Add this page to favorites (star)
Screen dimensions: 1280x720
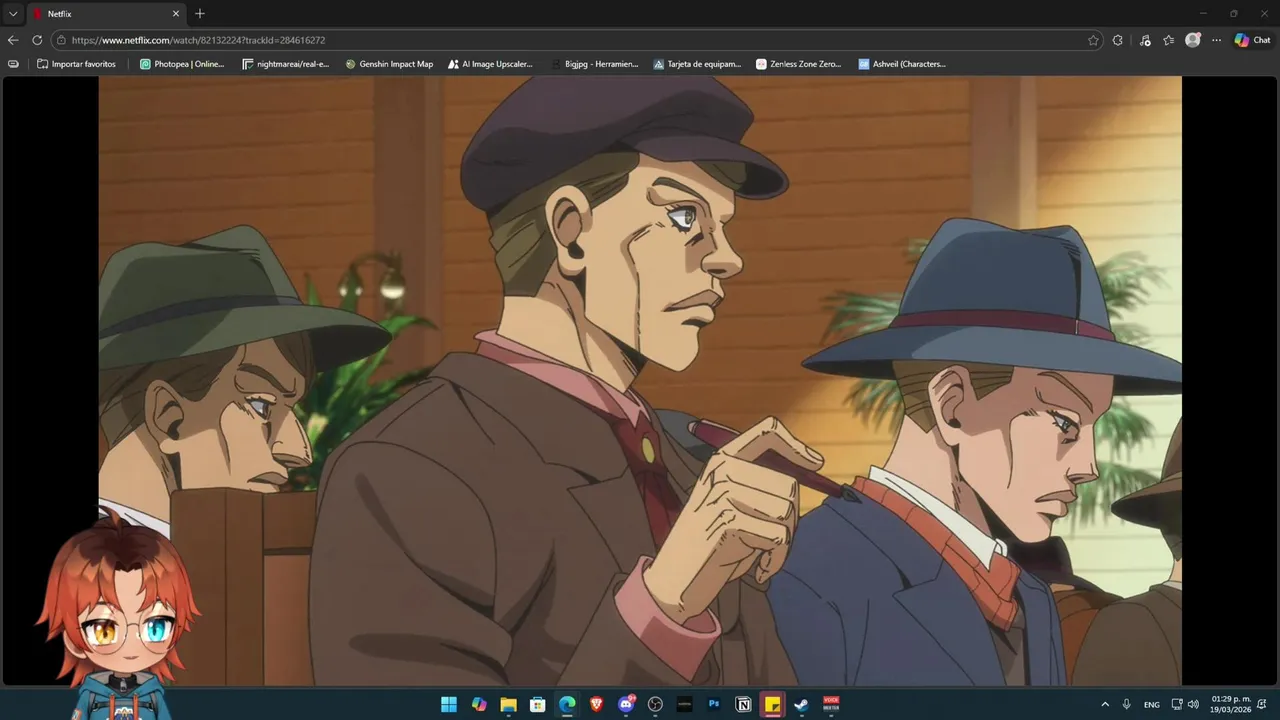1093,40
